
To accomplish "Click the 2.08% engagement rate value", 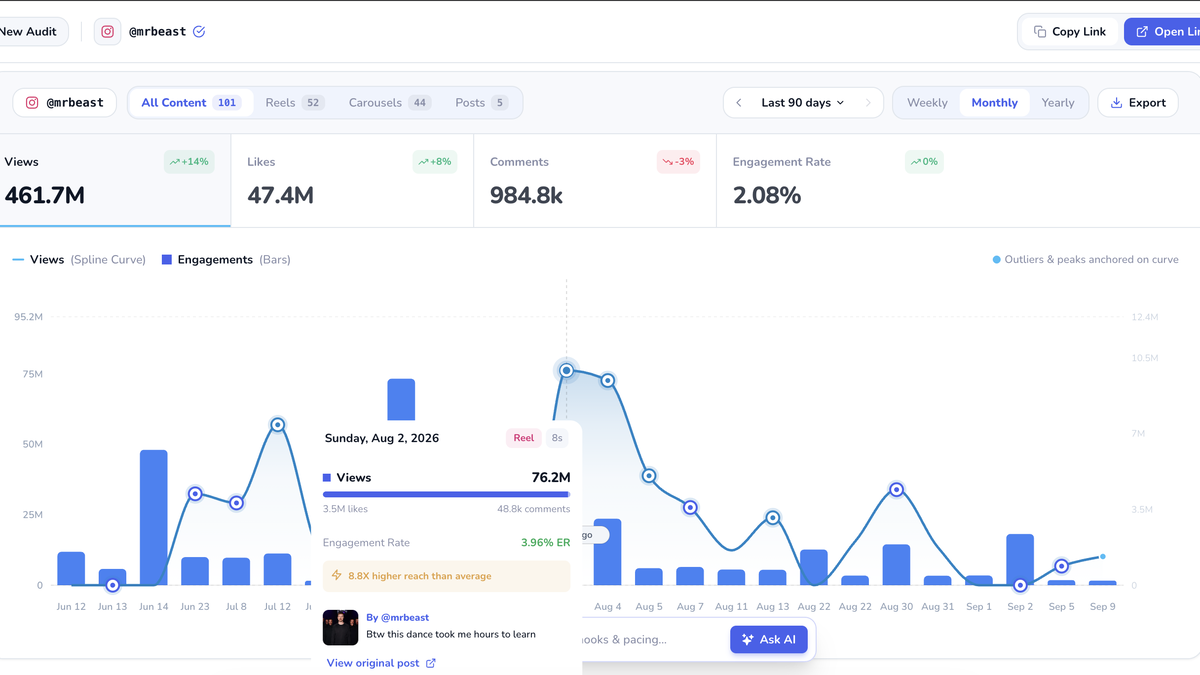I will (767, 196).
